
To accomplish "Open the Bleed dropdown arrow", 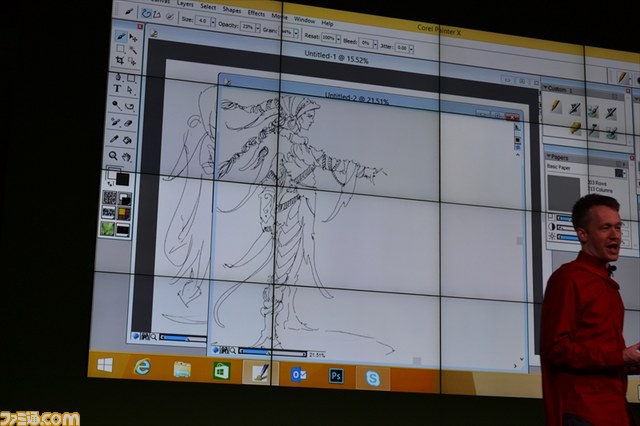I will [x=375, y=44].
